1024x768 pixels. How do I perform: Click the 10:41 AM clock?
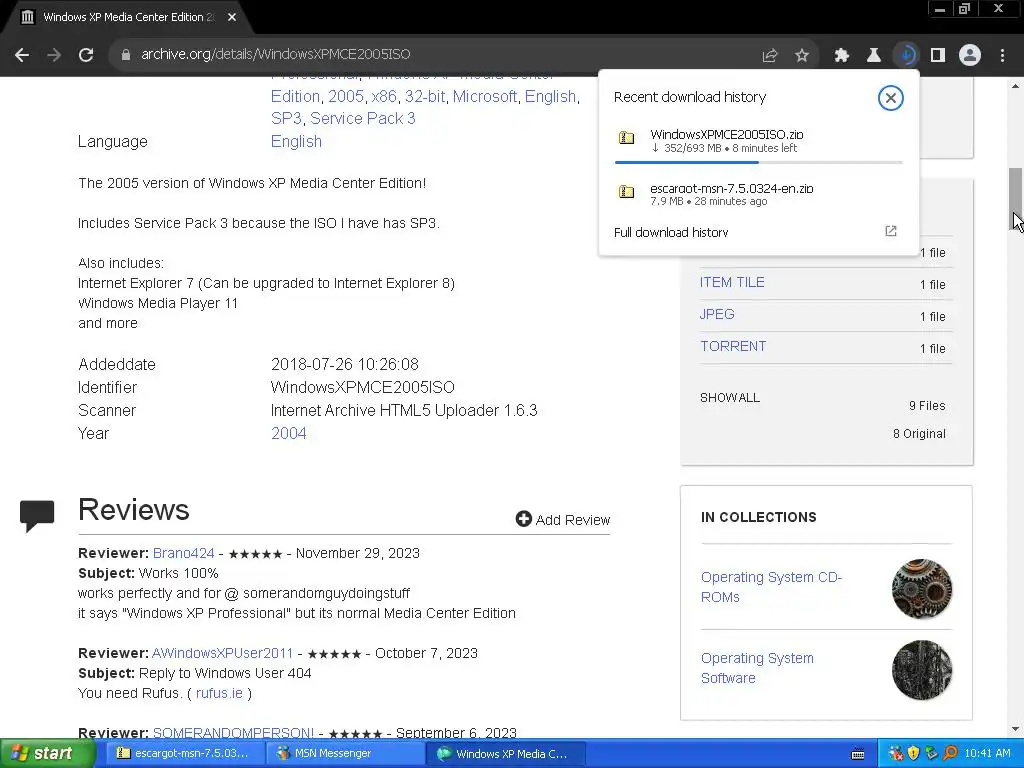[x=987, y=754]
